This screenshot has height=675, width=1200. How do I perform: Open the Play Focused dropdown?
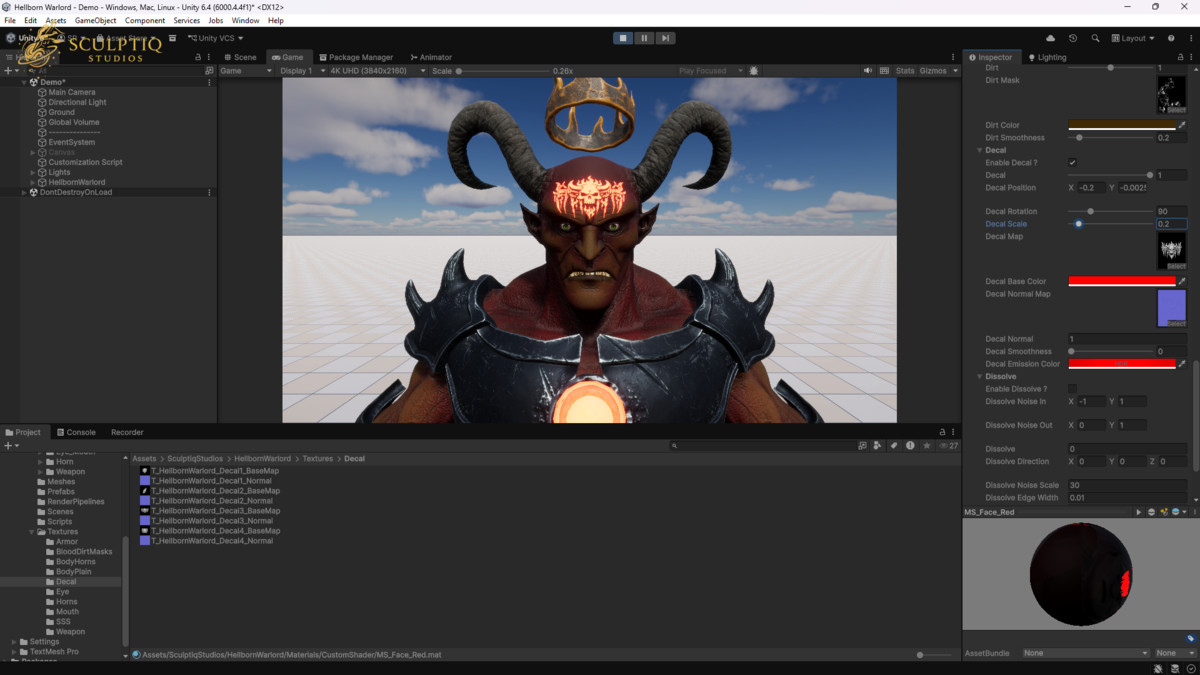pos(710,71)
